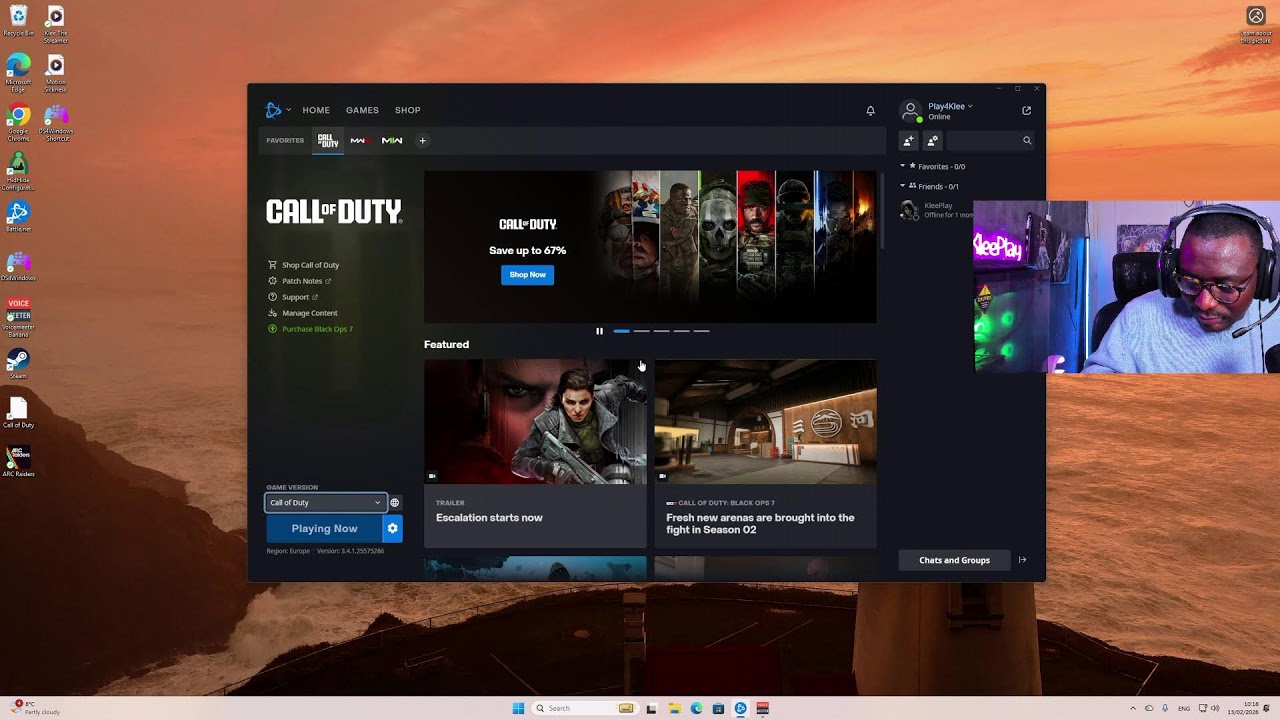Image resolution: width=1280 pixels, height=720 pixels.
Task: Jump to the third carousel slide
Action: click(x=661, y=331)
